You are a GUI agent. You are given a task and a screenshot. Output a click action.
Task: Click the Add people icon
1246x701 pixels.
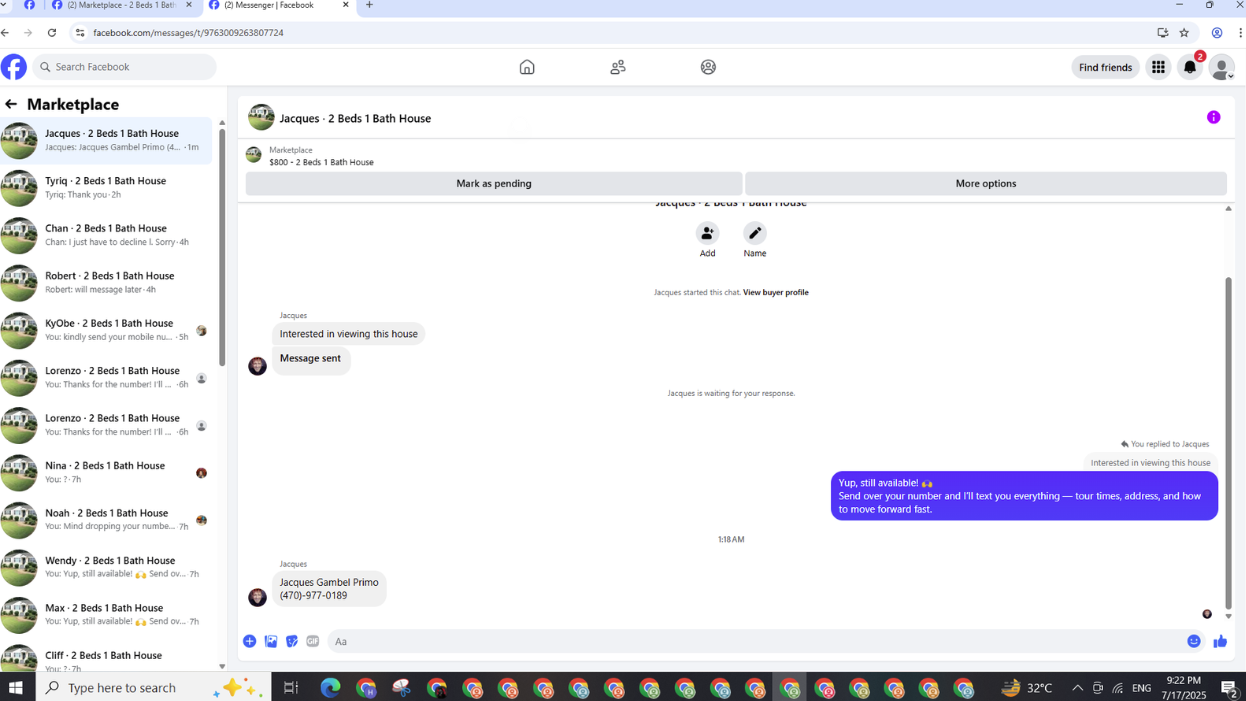click(x=707, y=233)
